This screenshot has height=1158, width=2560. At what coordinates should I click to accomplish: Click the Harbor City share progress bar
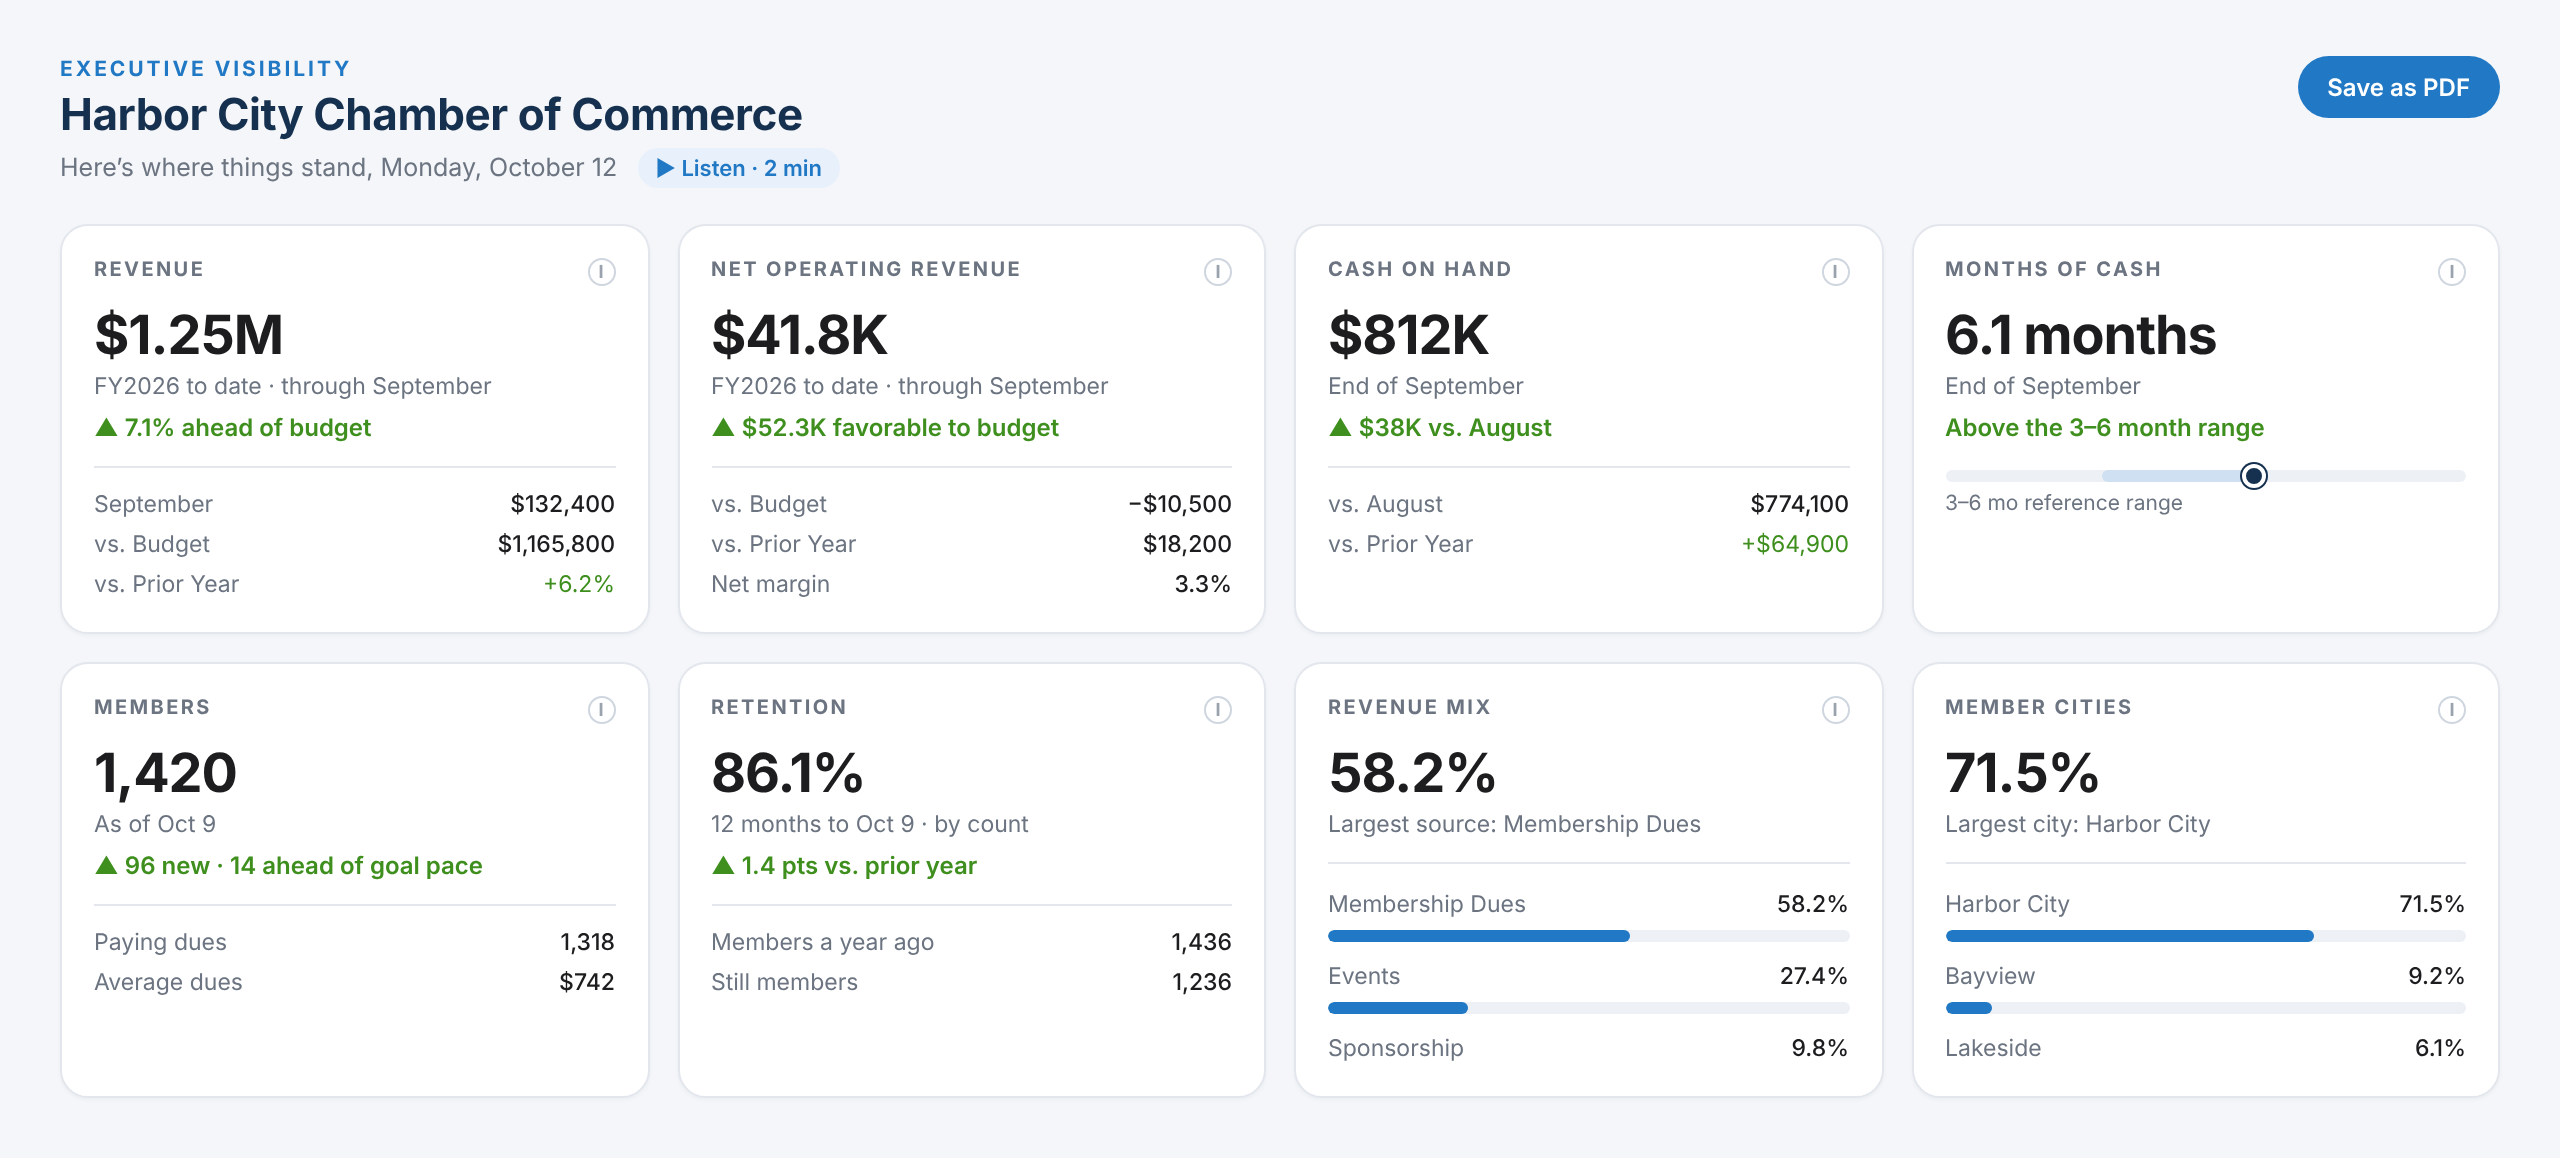(x=2205, y=936)
